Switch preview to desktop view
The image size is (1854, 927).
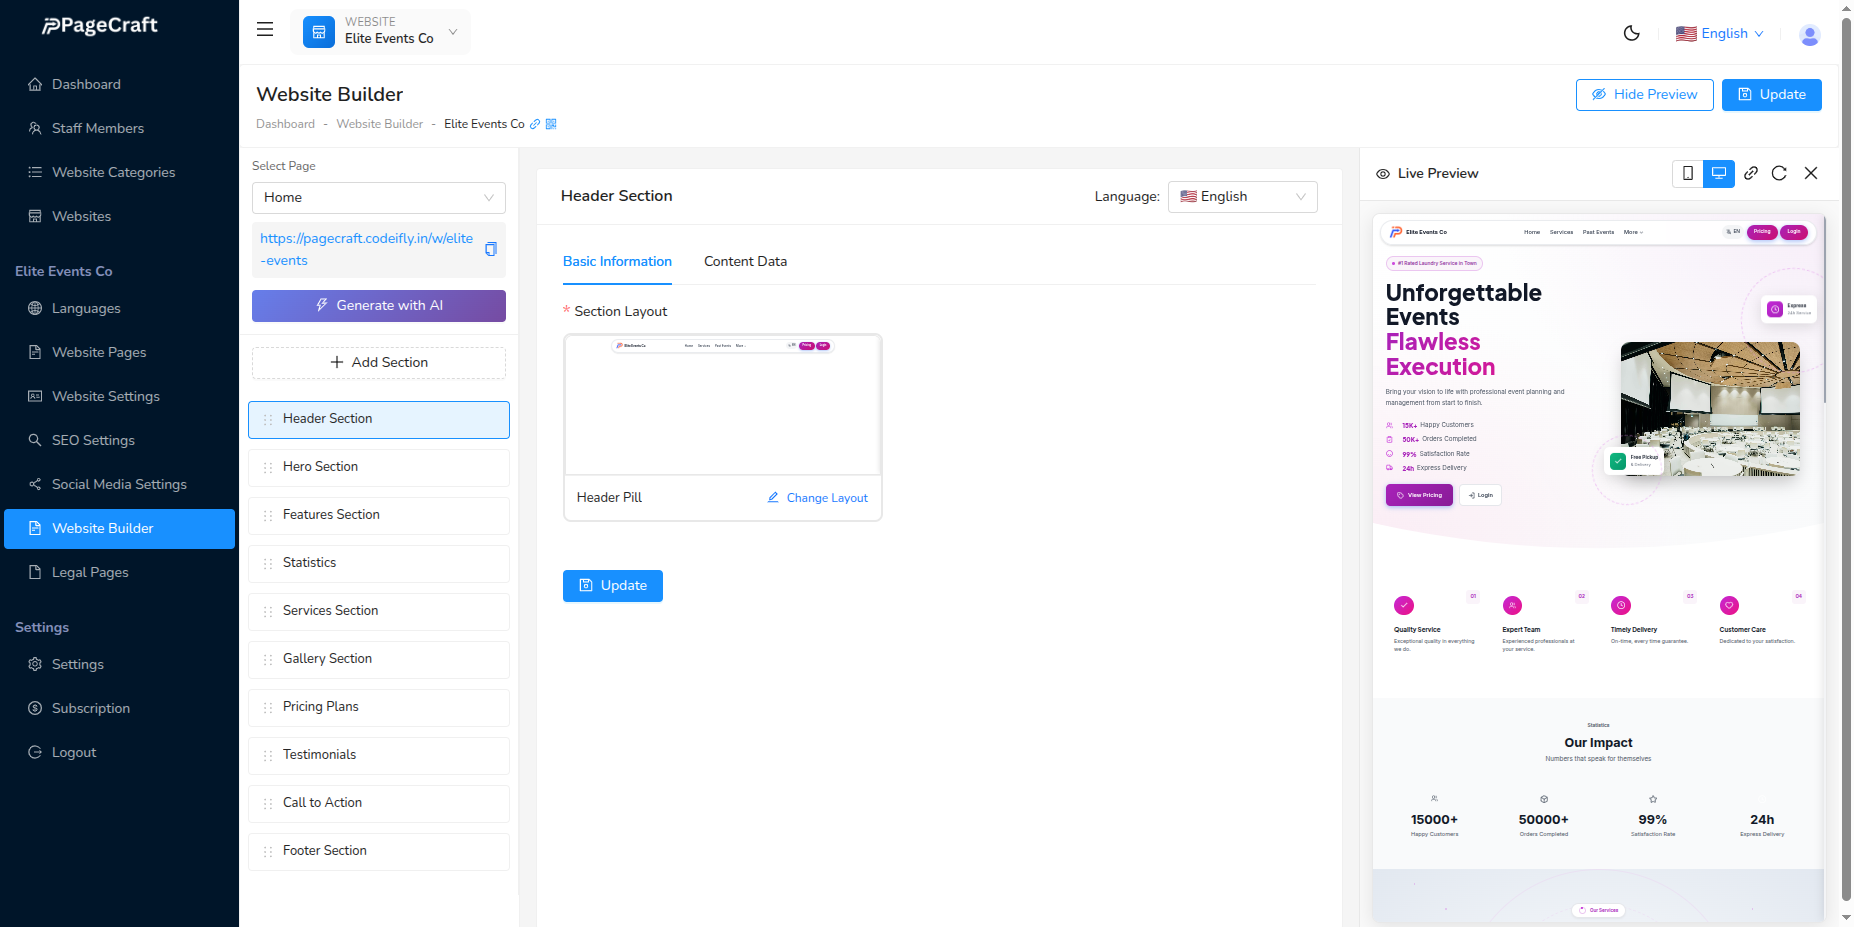(x=1719, y=173)
